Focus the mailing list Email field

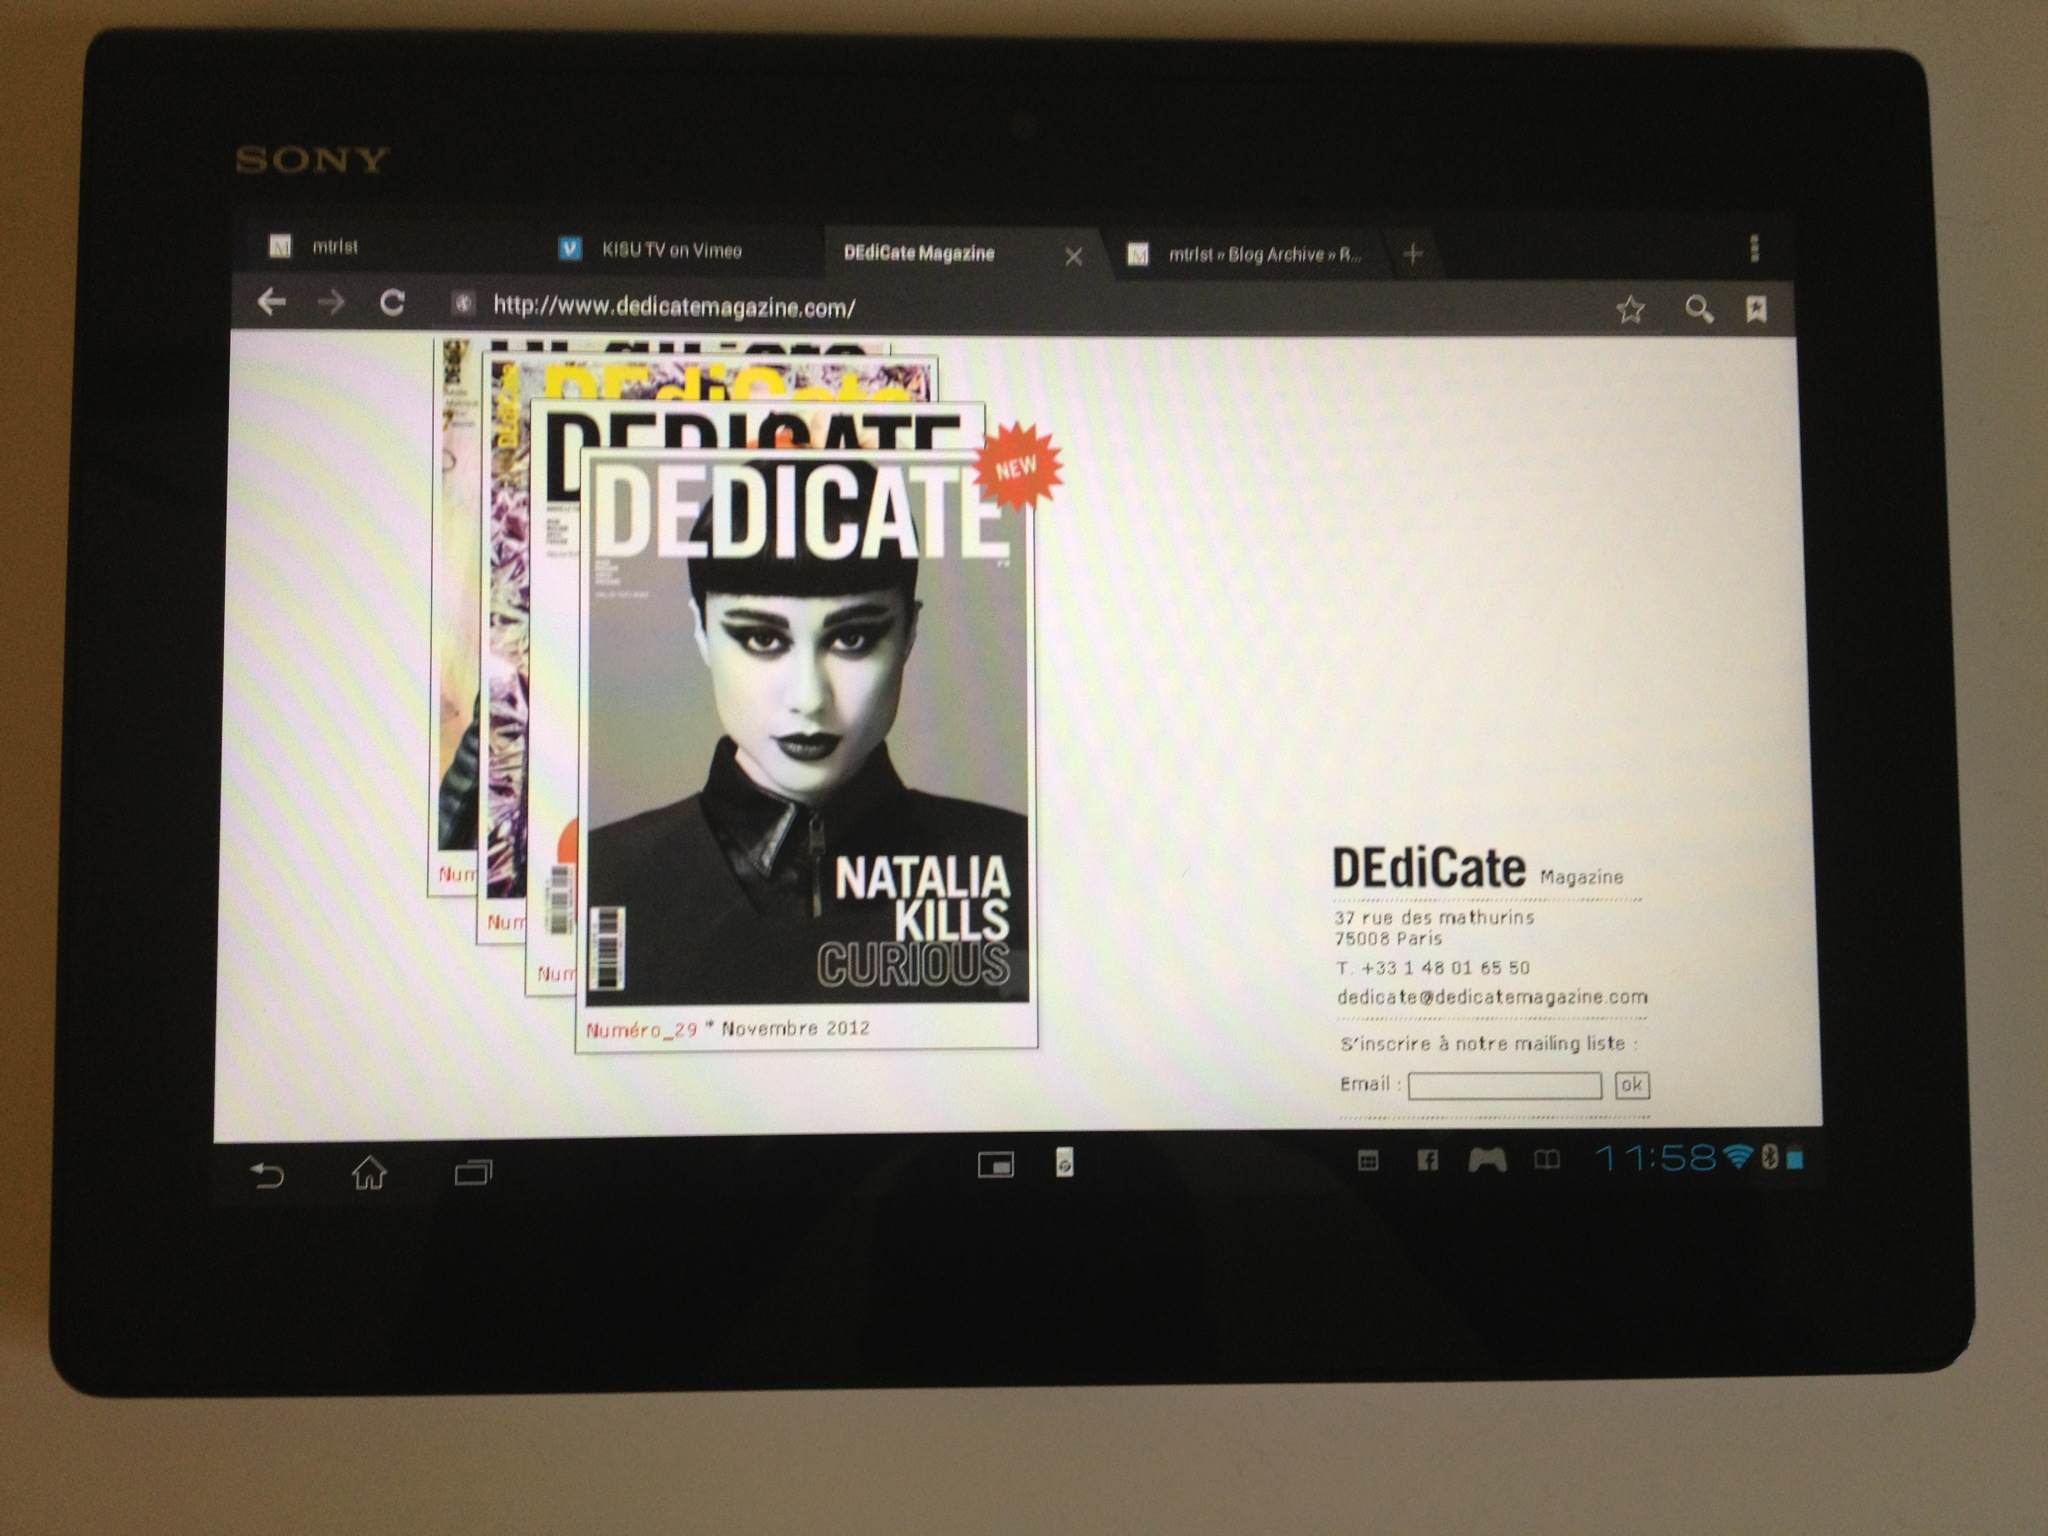click(1504, 1086)
